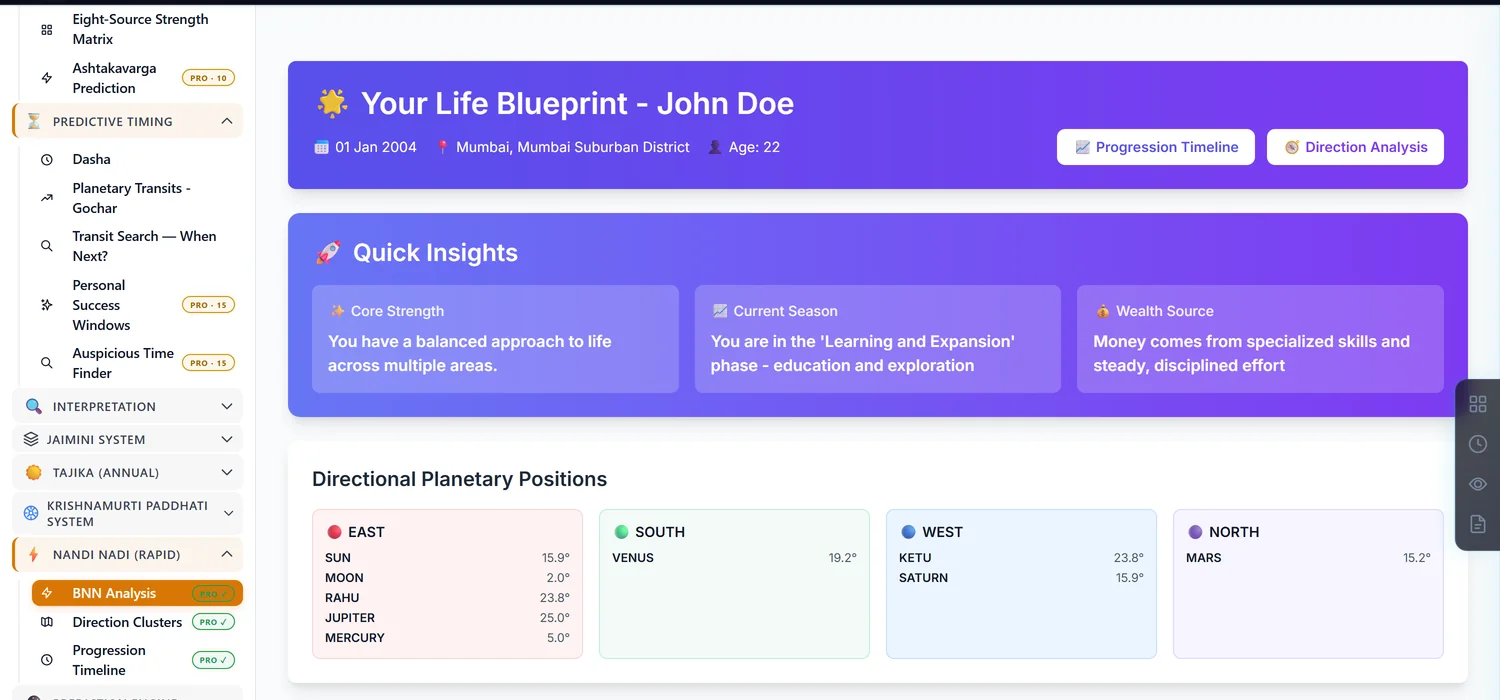The width and height of the screenshot is (1500, 700).
Task: Click the document icon in right floating panel
Action: 1477,524
